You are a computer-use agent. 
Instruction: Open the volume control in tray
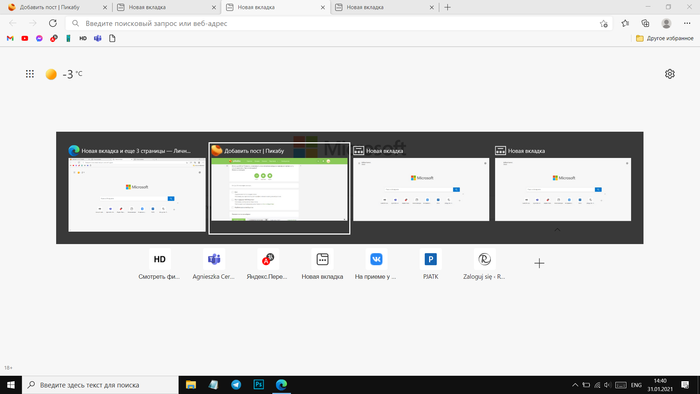(x=607, y=385)
